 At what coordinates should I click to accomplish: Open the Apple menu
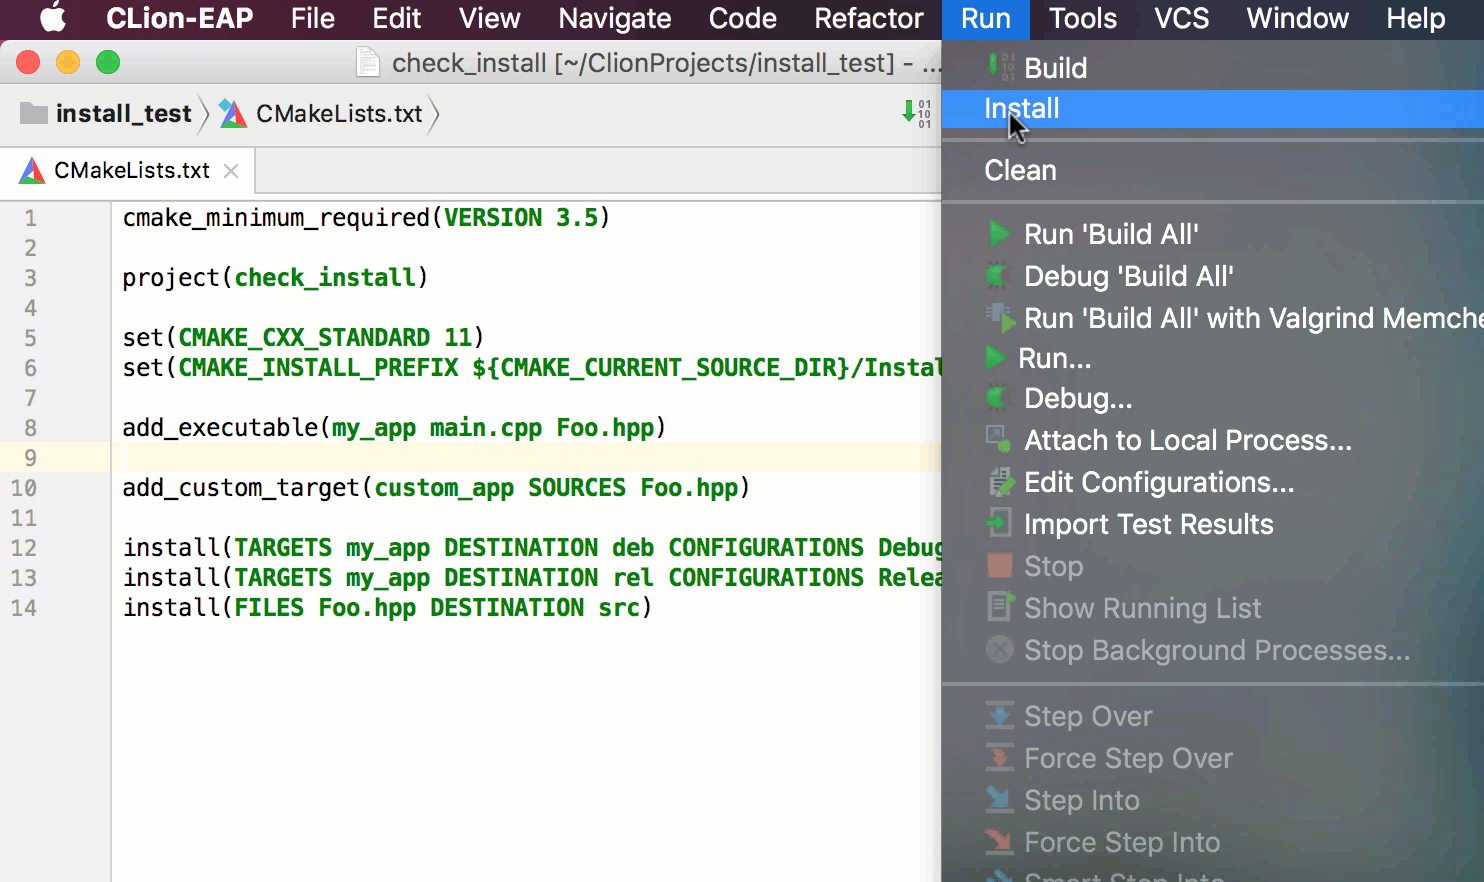point(52,18)
